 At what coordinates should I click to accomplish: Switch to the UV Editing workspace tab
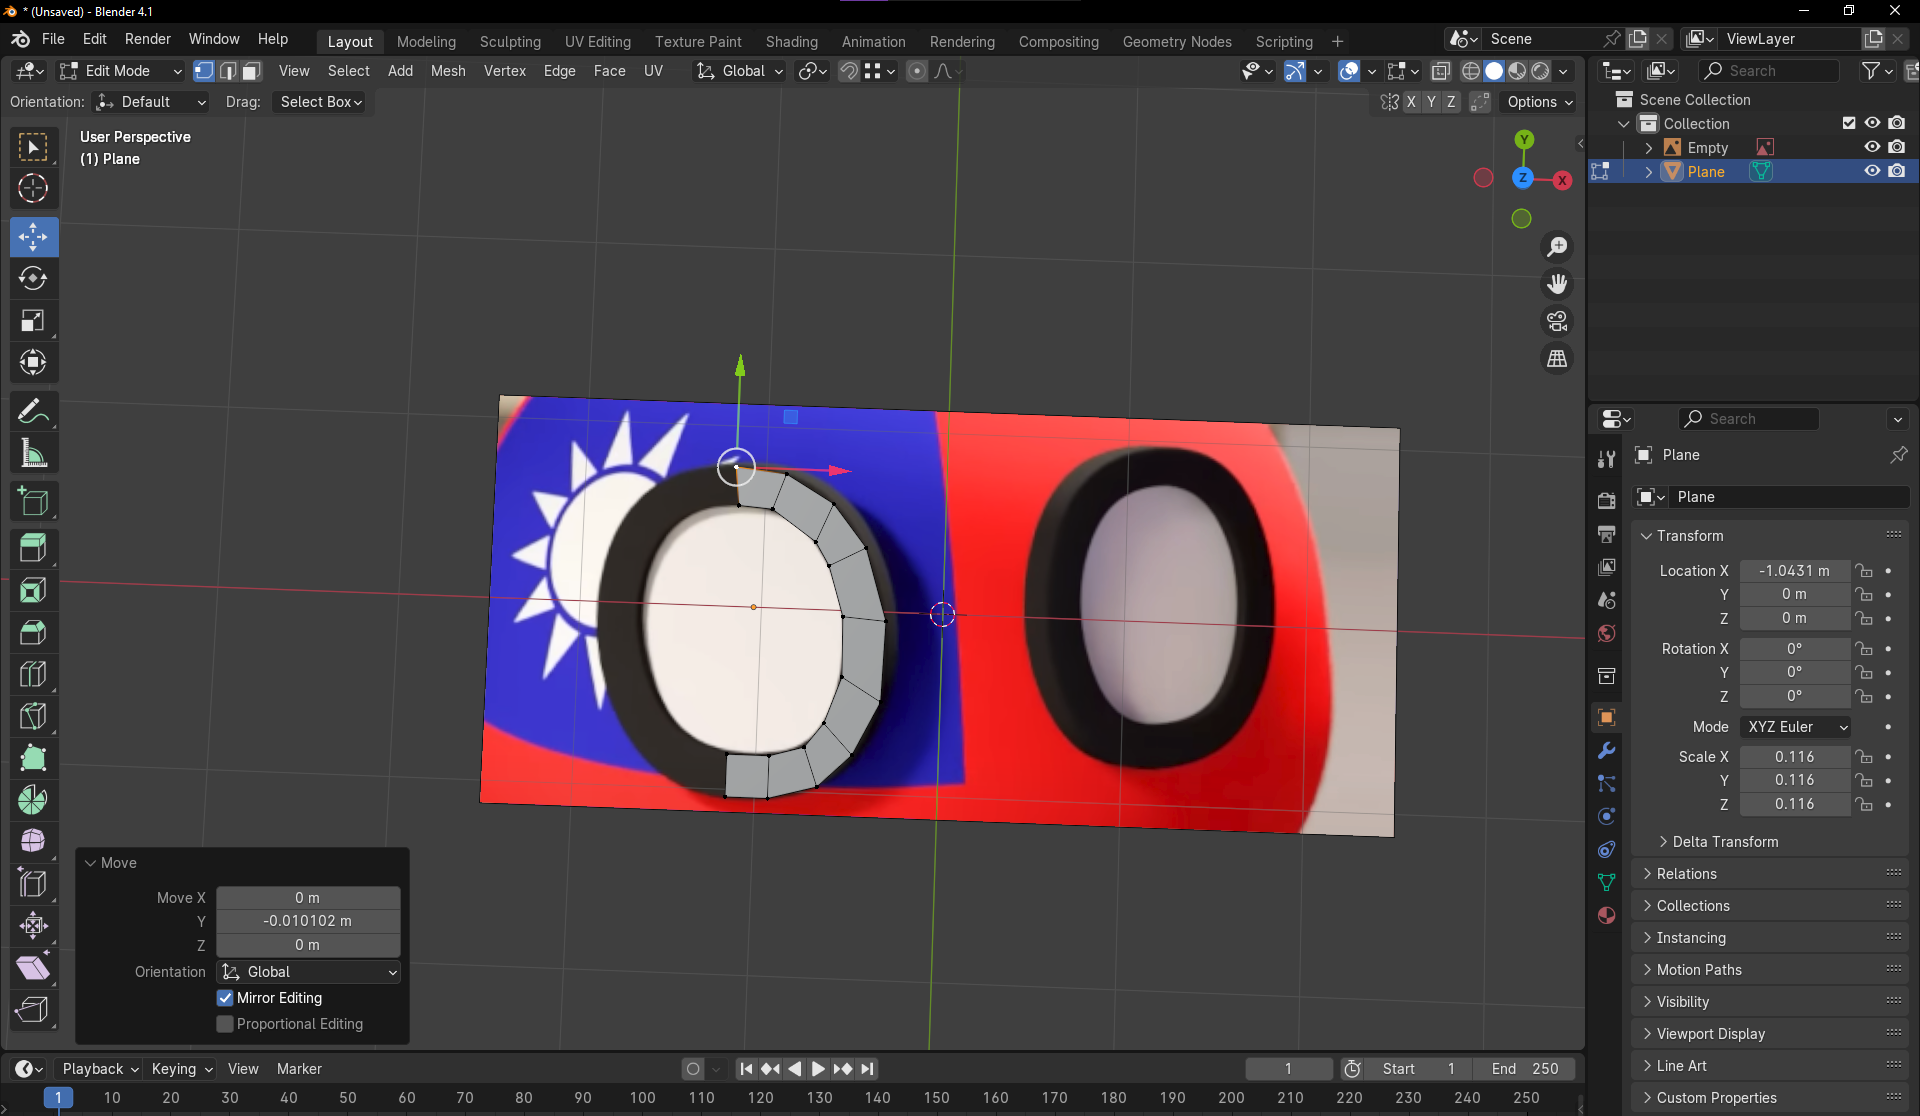click(597, 41)
